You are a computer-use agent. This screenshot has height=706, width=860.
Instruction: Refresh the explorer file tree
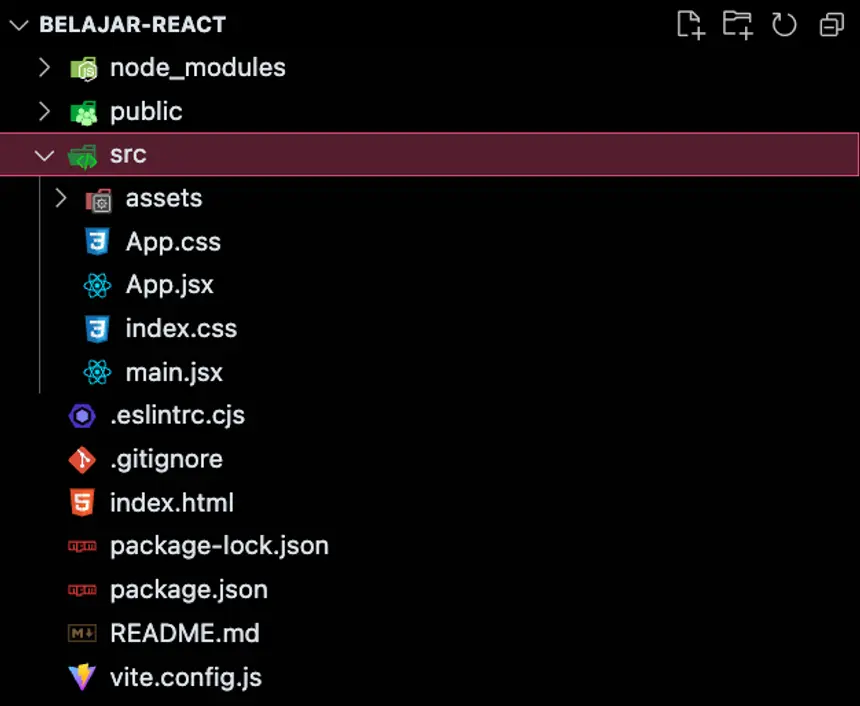pos(784,25)
